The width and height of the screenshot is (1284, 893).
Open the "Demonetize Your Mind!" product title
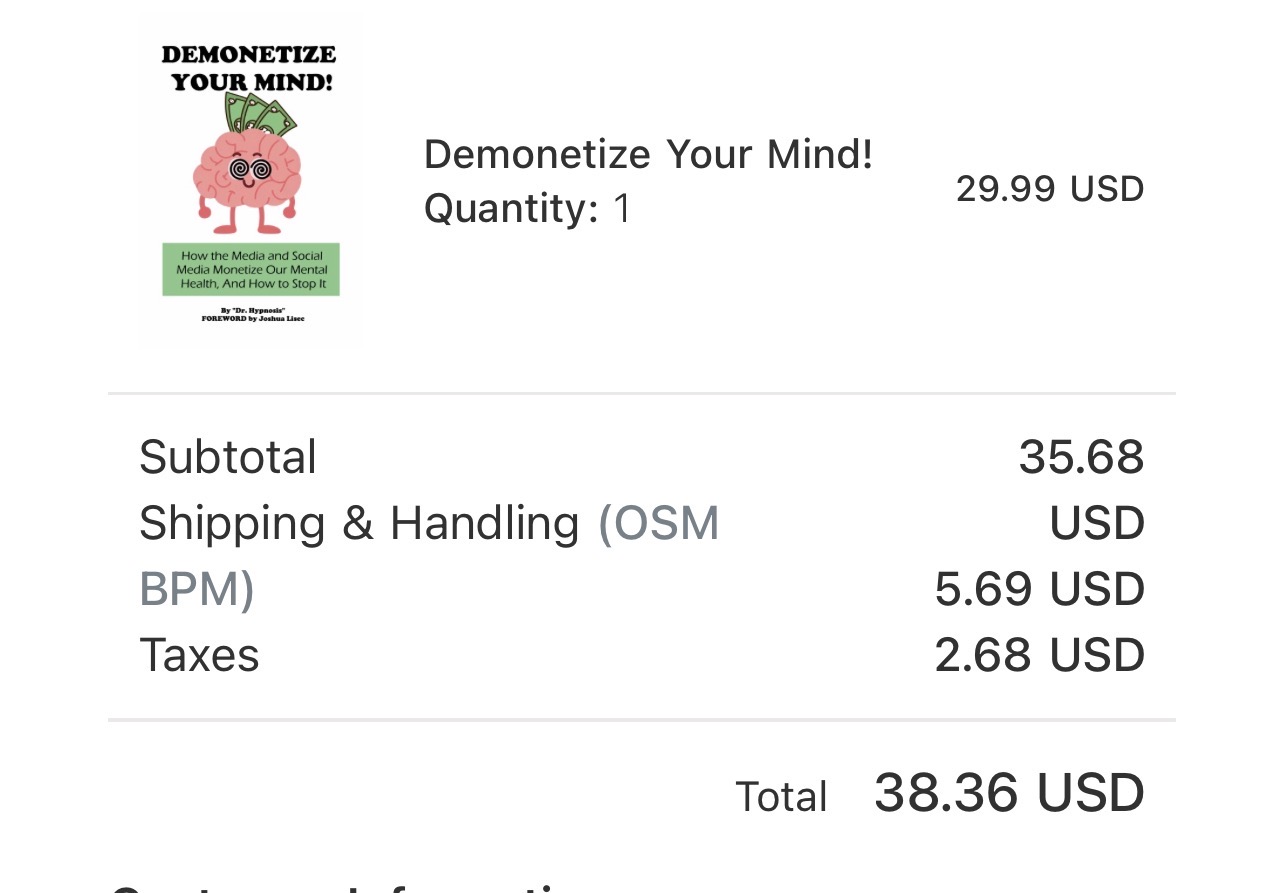pyautogui.click(x=648, y=155)
